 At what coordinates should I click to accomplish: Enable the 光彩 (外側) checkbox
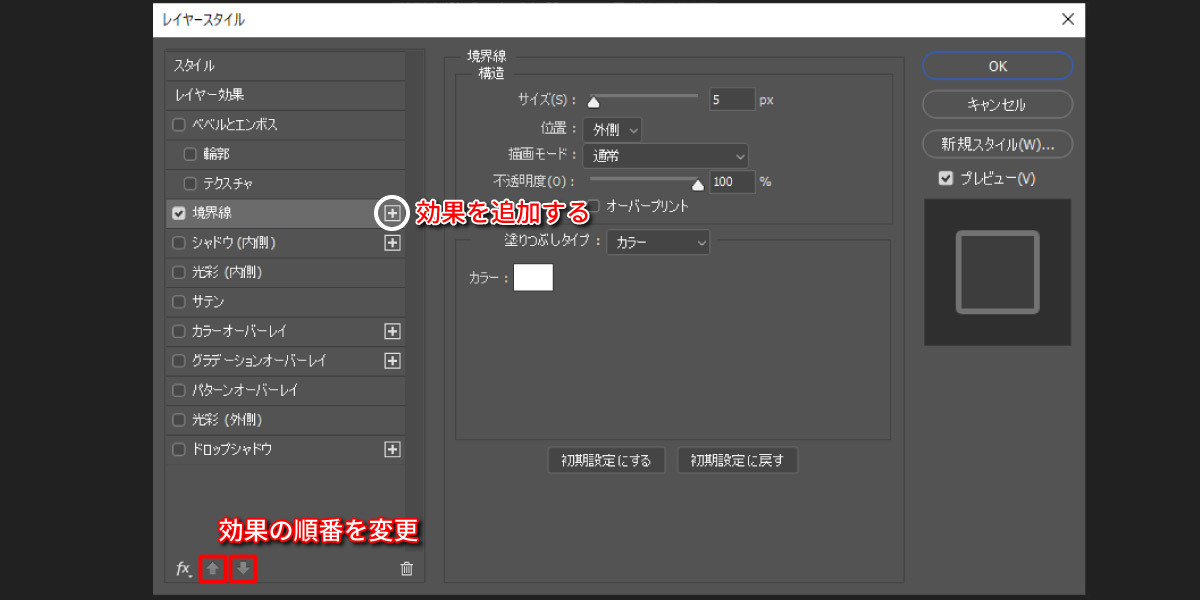tap(179, 420)
